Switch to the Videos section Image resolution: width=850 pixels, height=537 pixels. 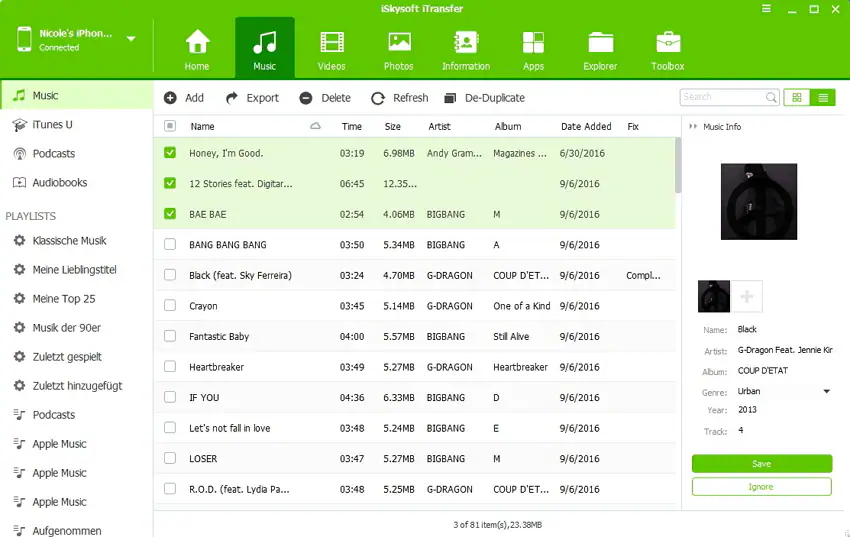point(331,50)
